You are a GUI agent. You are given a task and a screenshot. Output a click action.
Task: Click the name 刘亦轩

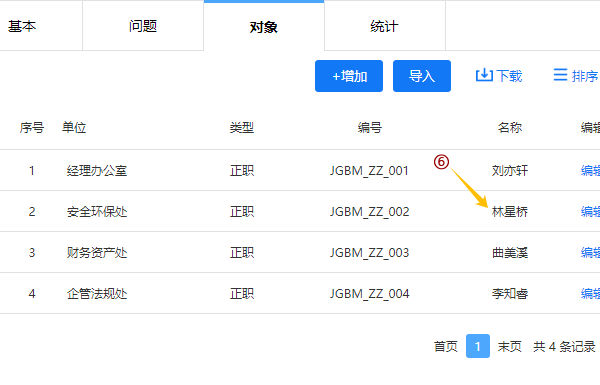[x=510, y=170]
